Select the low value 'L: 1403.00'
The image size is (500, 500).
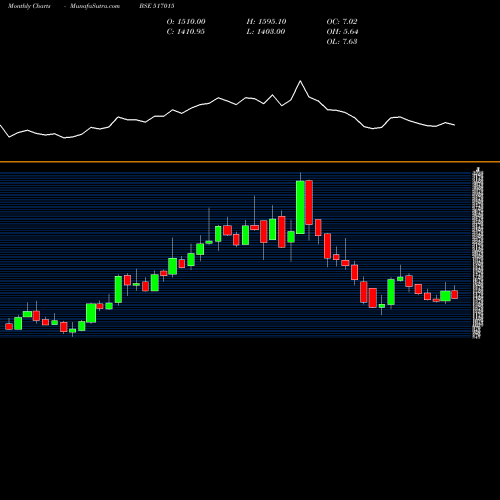click(266, 32)
